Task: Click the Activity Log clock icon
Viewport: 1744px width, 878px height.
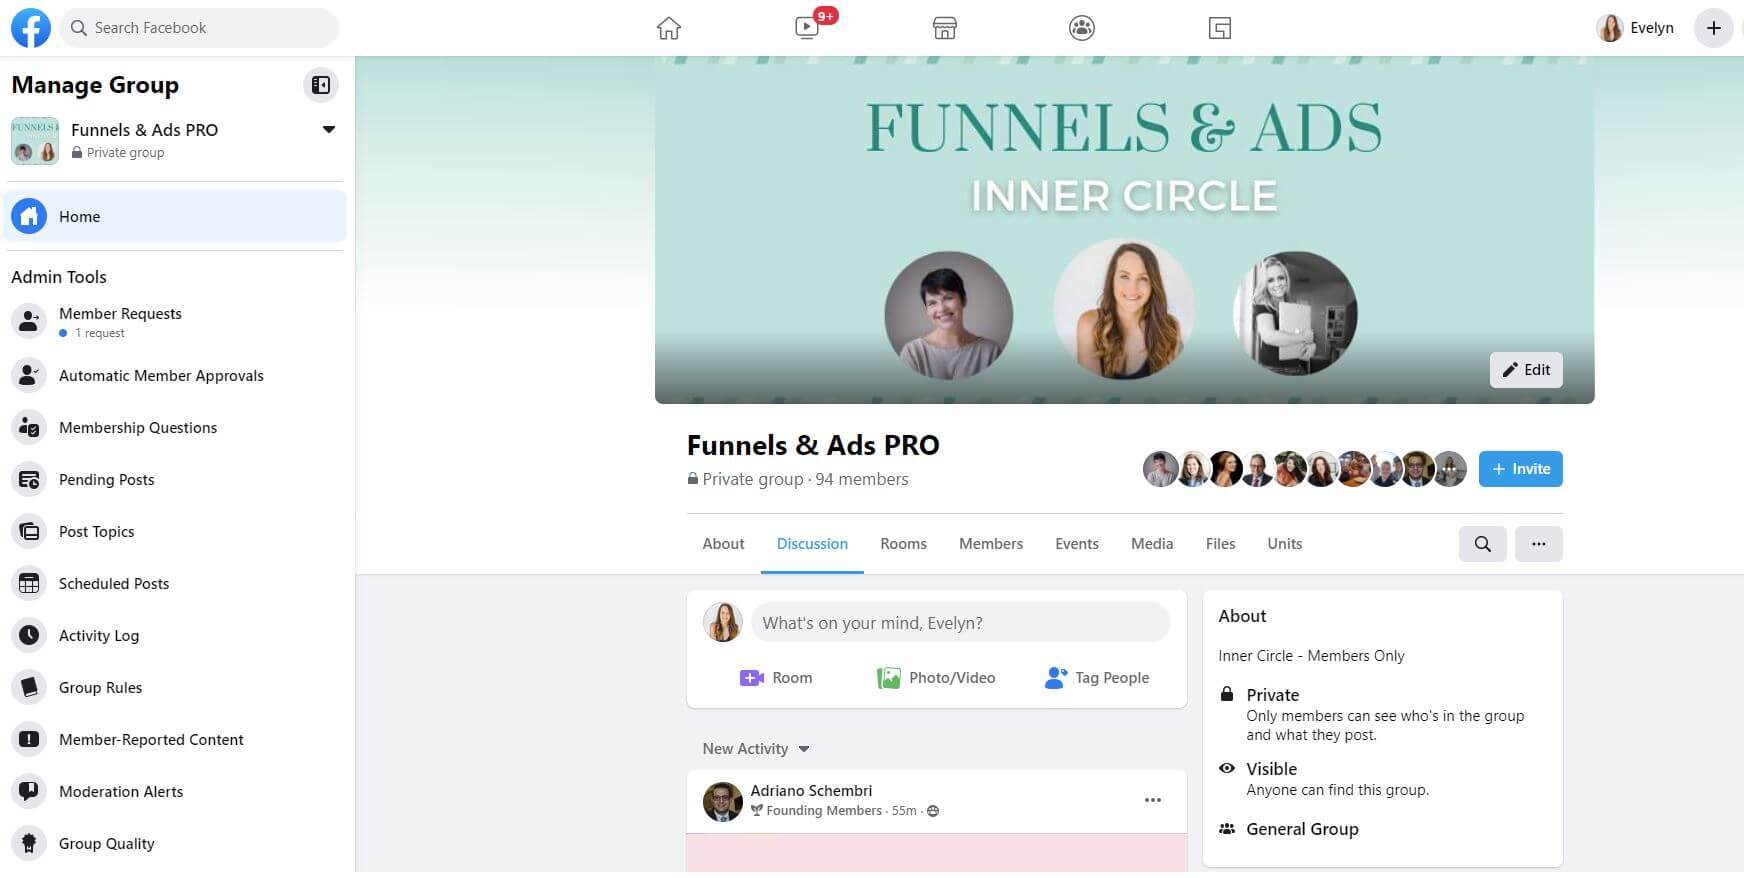Action: [x=29, y=635]
